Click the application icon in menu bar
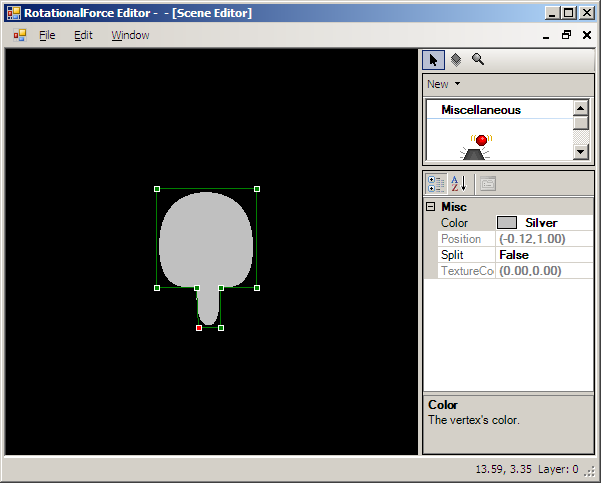The width and height of the screenshot is (601, 483). [x=19, y=35]
